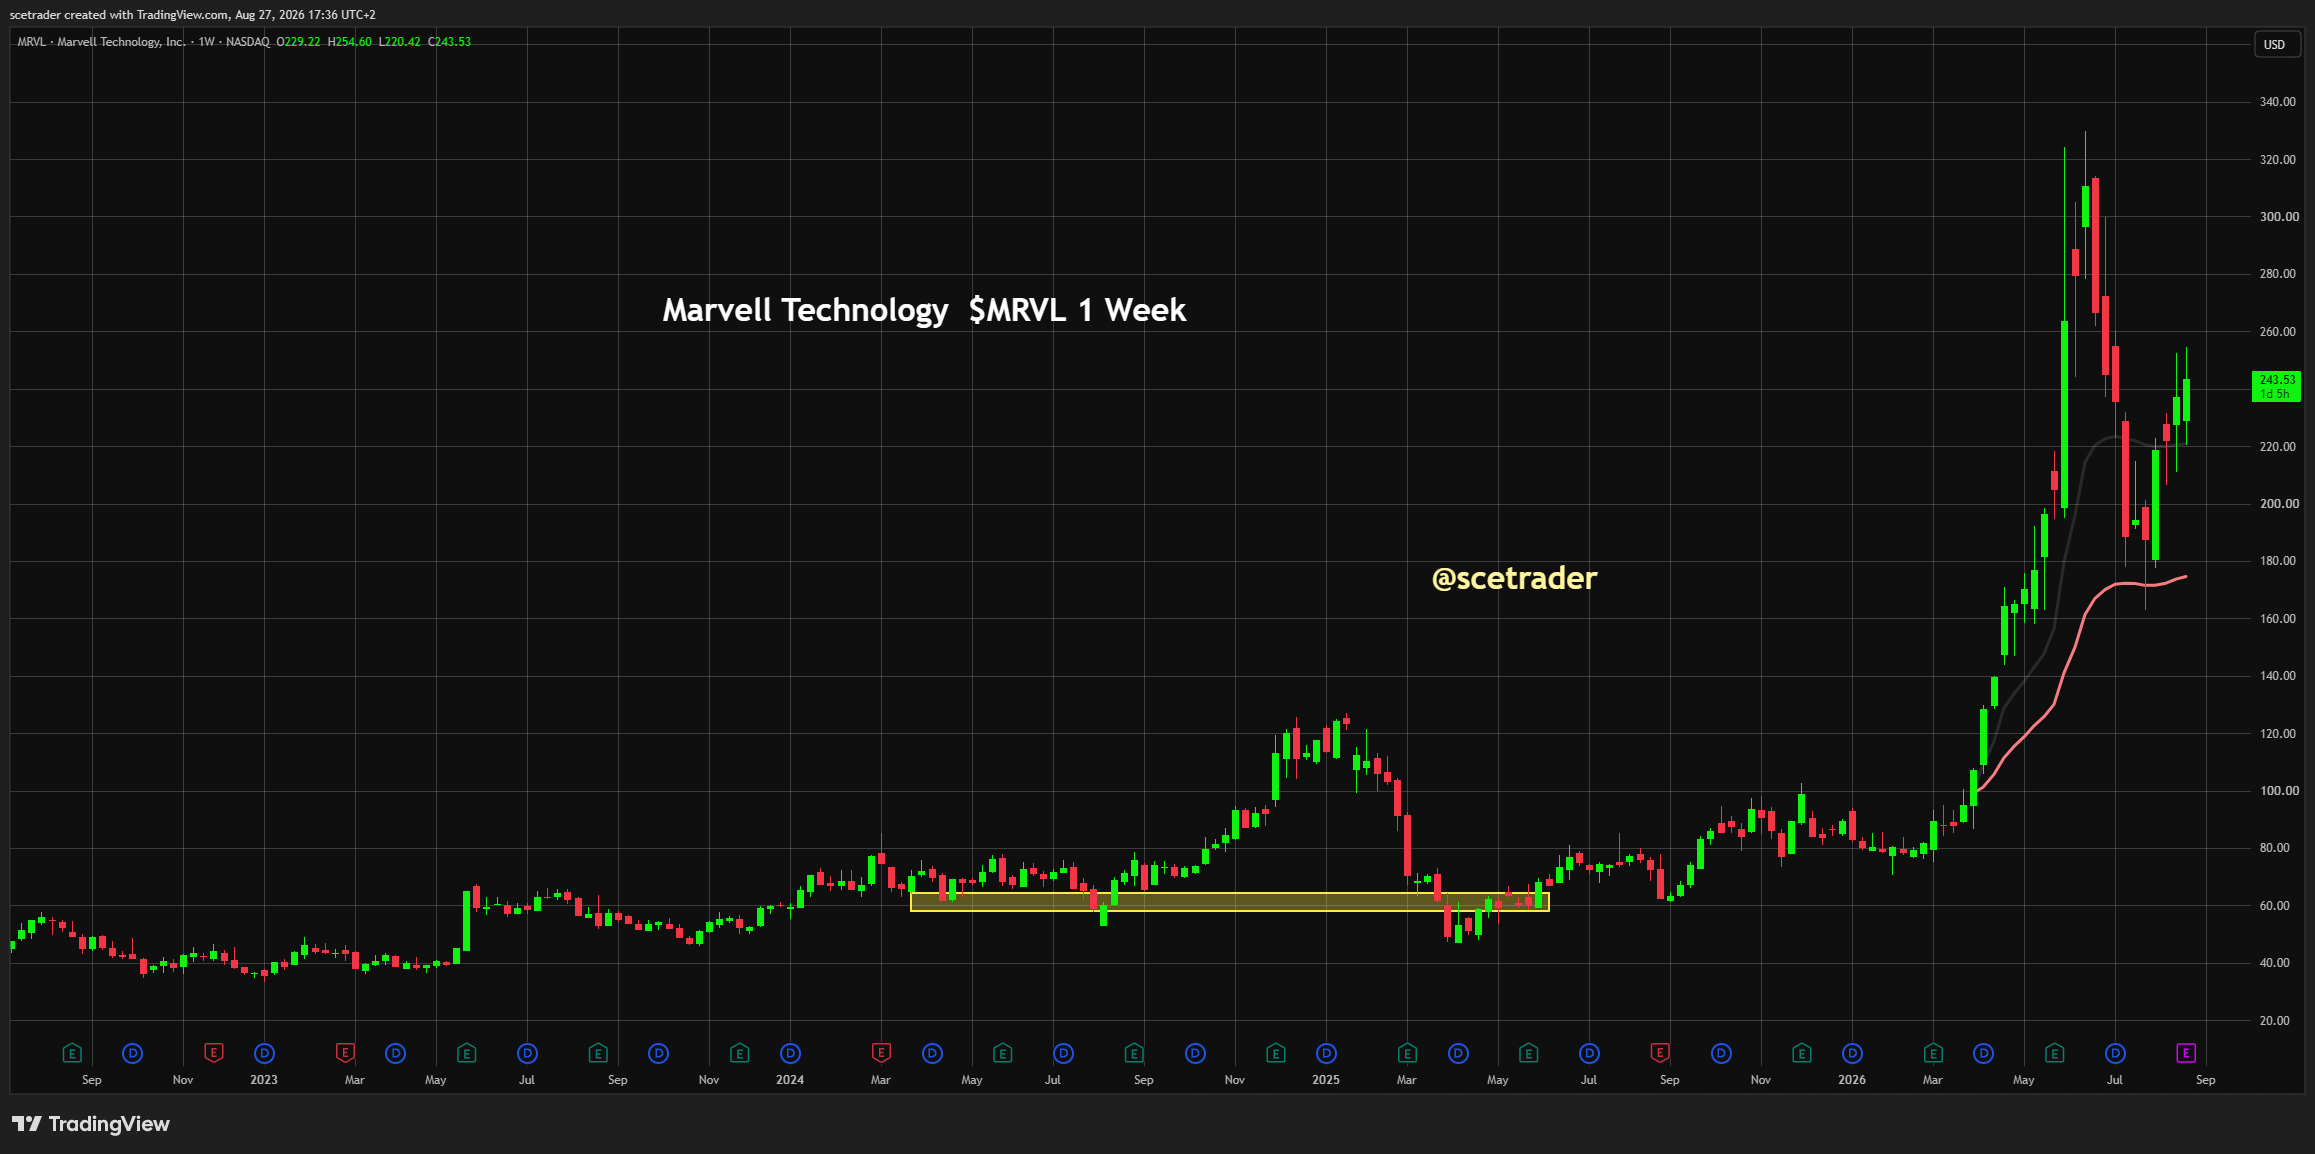This screenshot has width=2315, height=1154.
Task: Click the earnings marker just after May 2025
Action: [1528, 1053]
